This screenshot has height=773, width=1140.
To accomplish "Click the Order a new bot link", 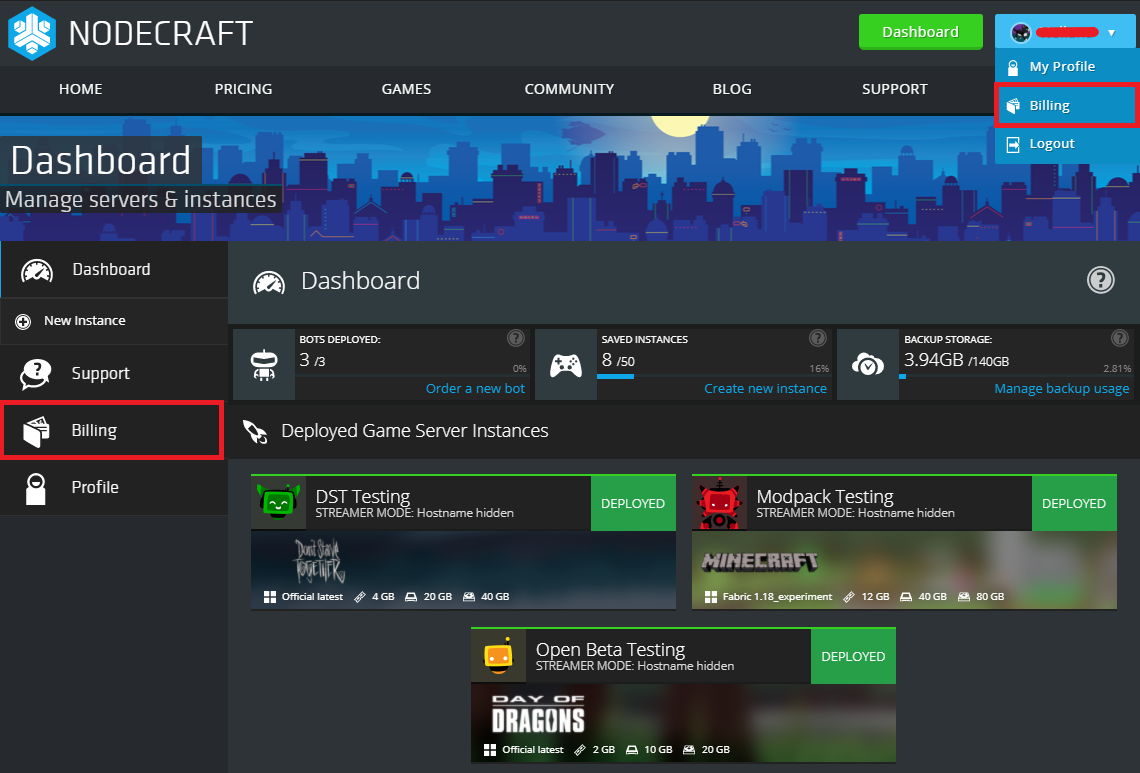I will (x=475, y=389).
